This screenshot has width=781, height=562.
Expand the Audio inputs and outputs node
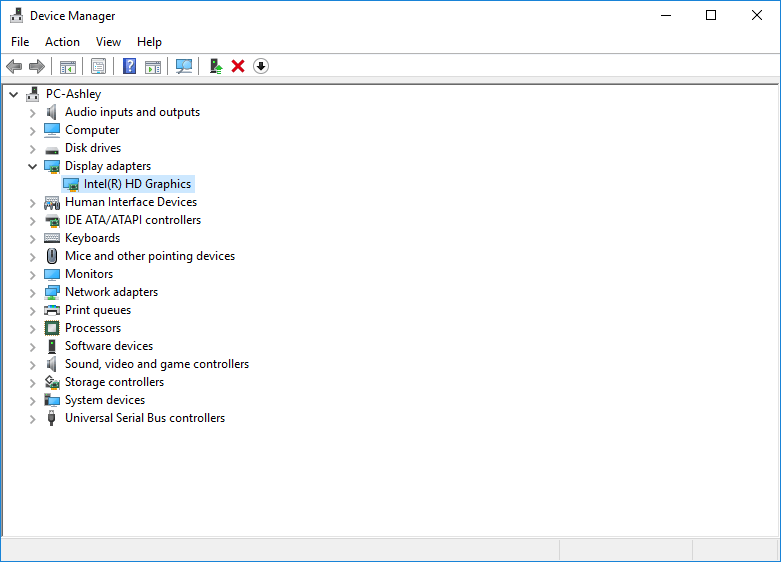pyautogui.click(x=32, y=112)
